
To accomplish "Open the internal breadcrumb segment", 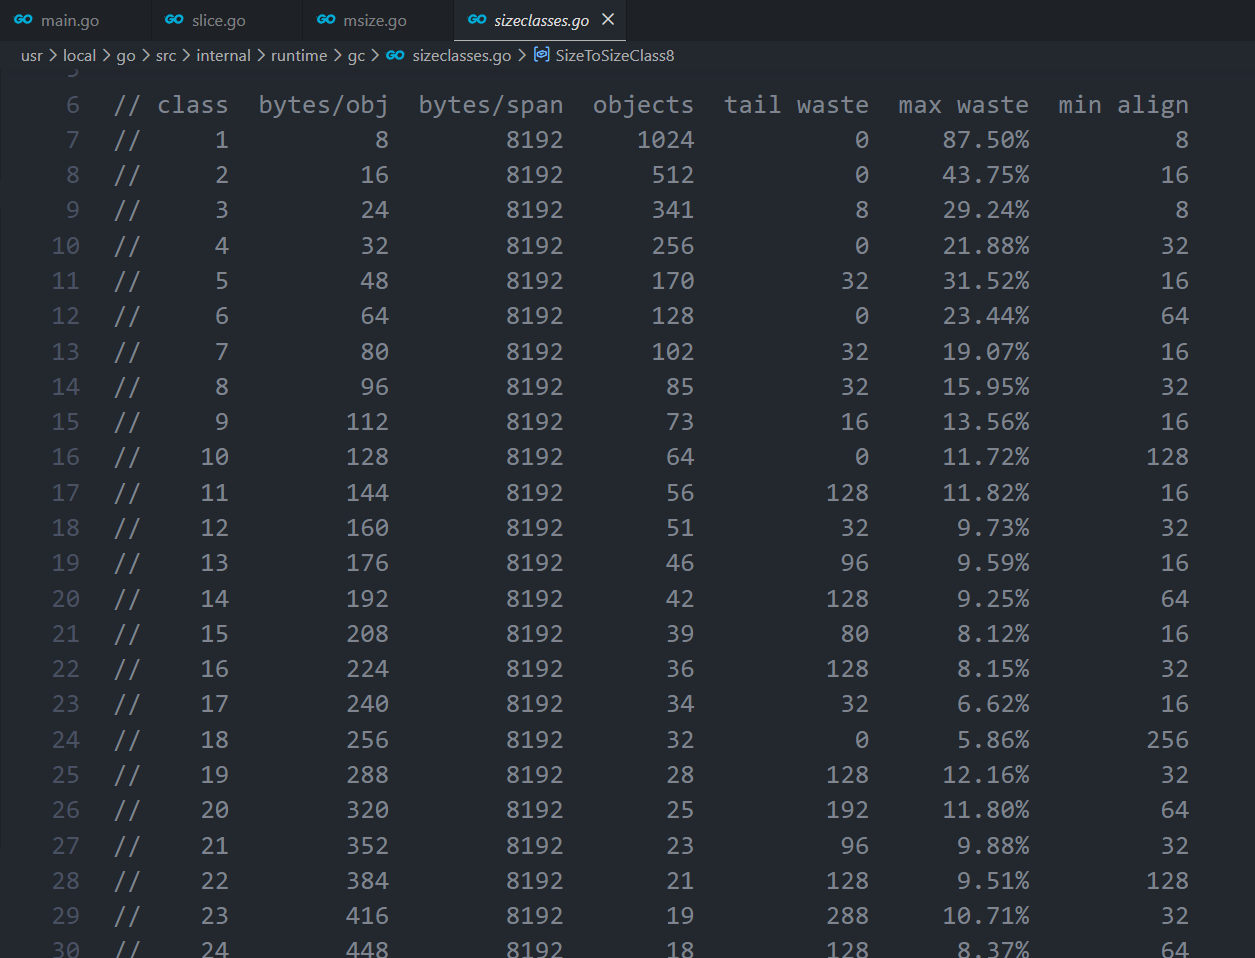I will pos(223,56).
